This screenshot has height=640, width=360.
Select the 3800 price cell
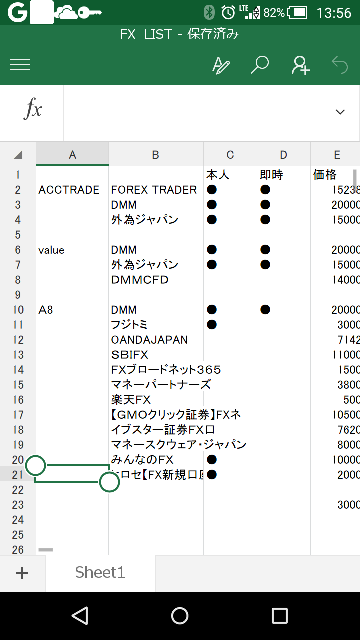[x=336, y=384]
